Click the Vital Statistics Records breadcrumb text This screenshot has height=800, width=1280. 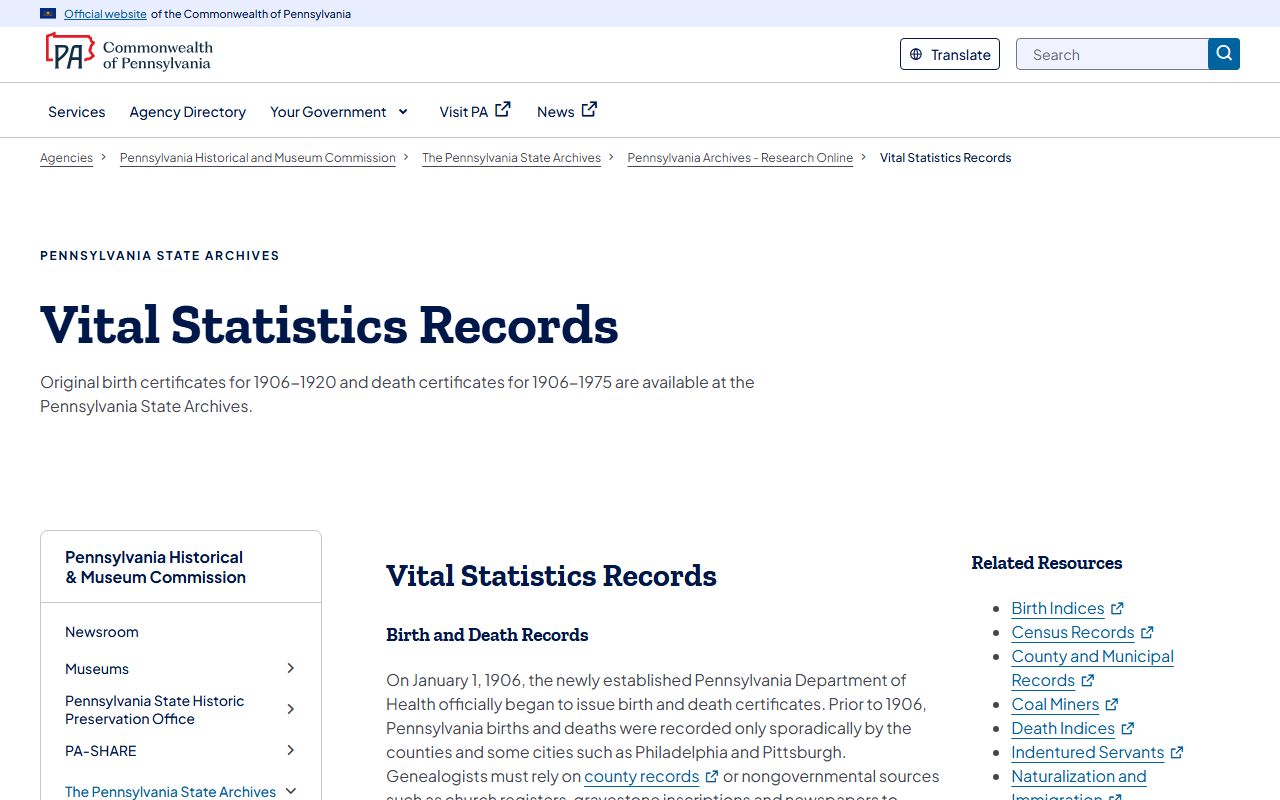pyautogui.click(x=946, y=158)
